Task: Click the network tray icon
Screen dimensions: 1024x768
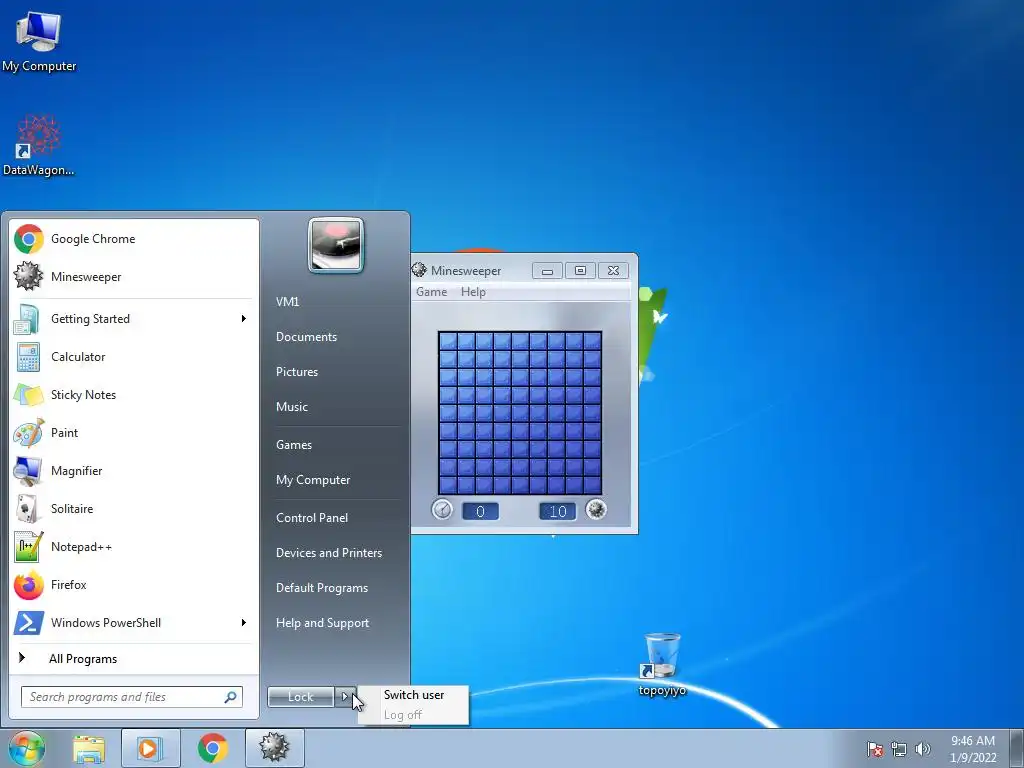Action: [899, 749]
